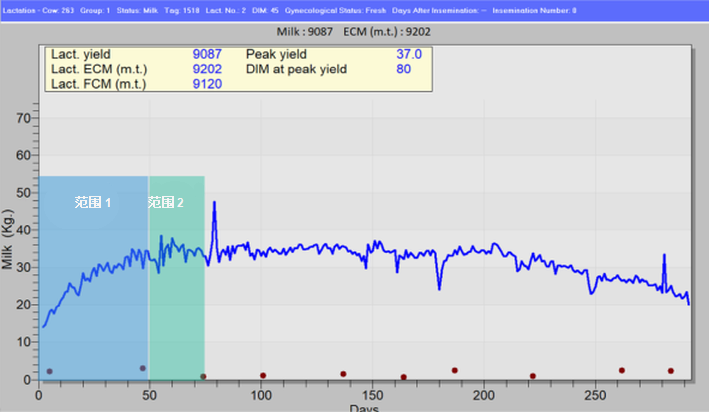Select the green shaded 范围 2 region label
Viewport: 709px width, 412px height.
coord(166,202)
